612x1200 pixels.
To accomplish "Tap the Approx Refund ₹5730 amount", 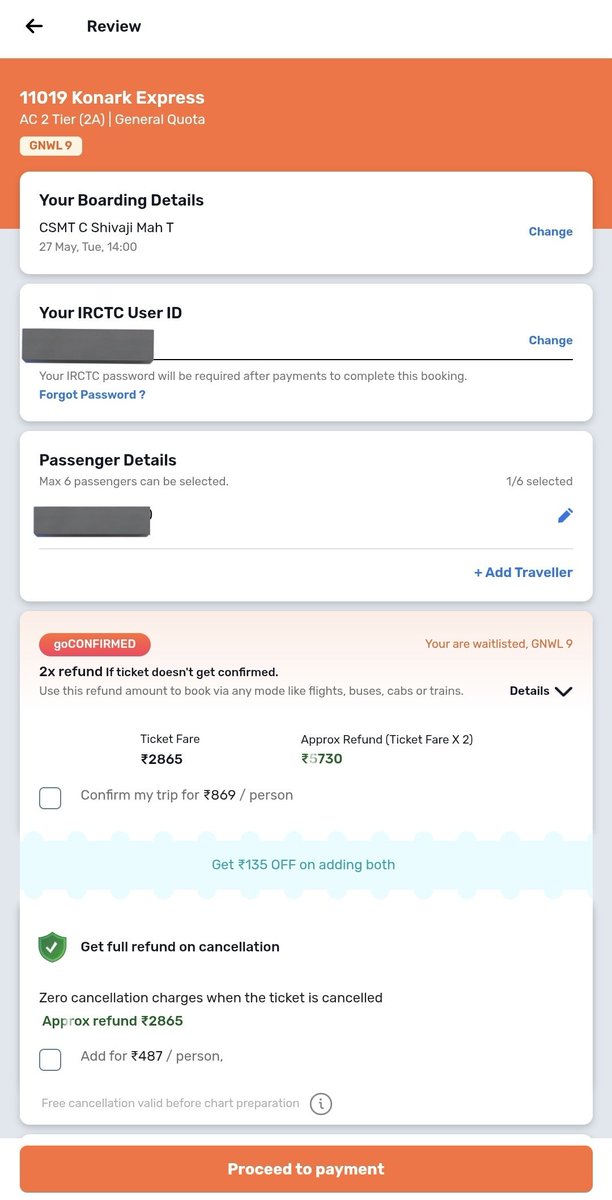I will point(322,759).
